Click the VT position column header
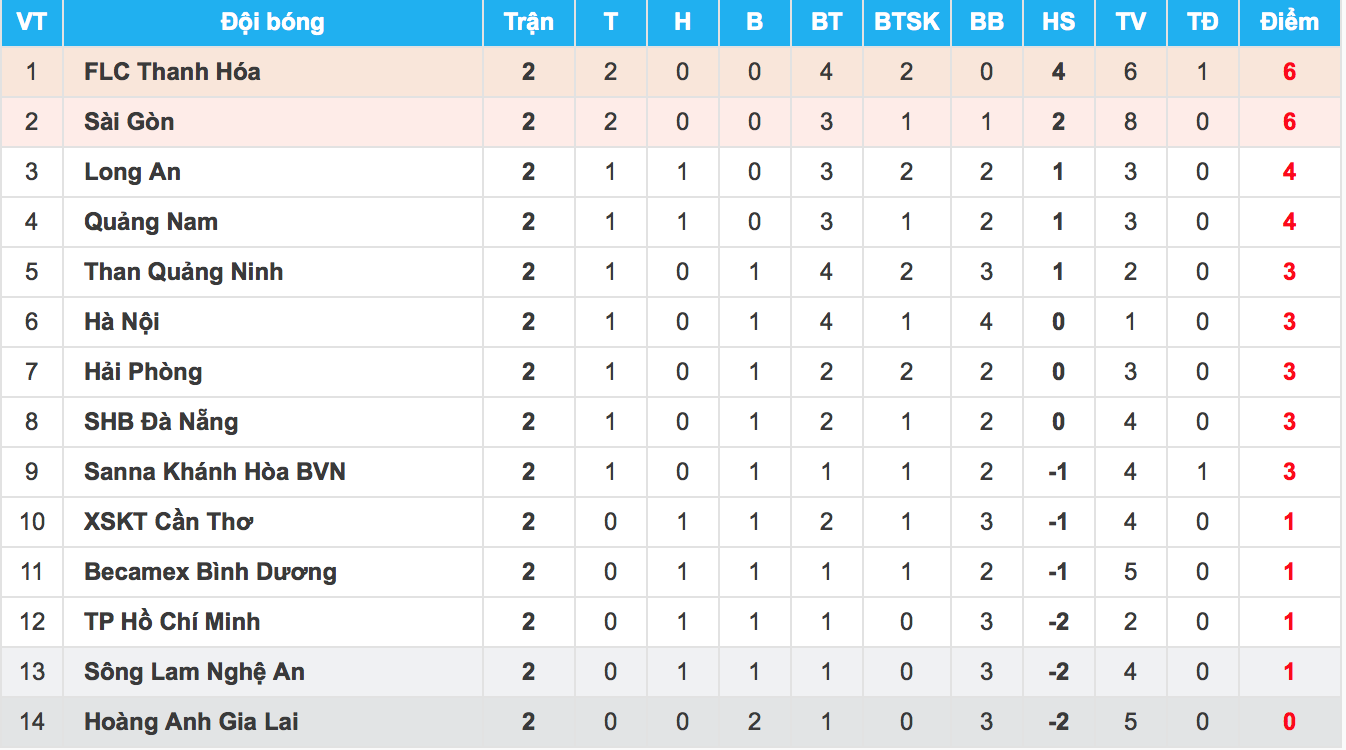 pos(31,22)
